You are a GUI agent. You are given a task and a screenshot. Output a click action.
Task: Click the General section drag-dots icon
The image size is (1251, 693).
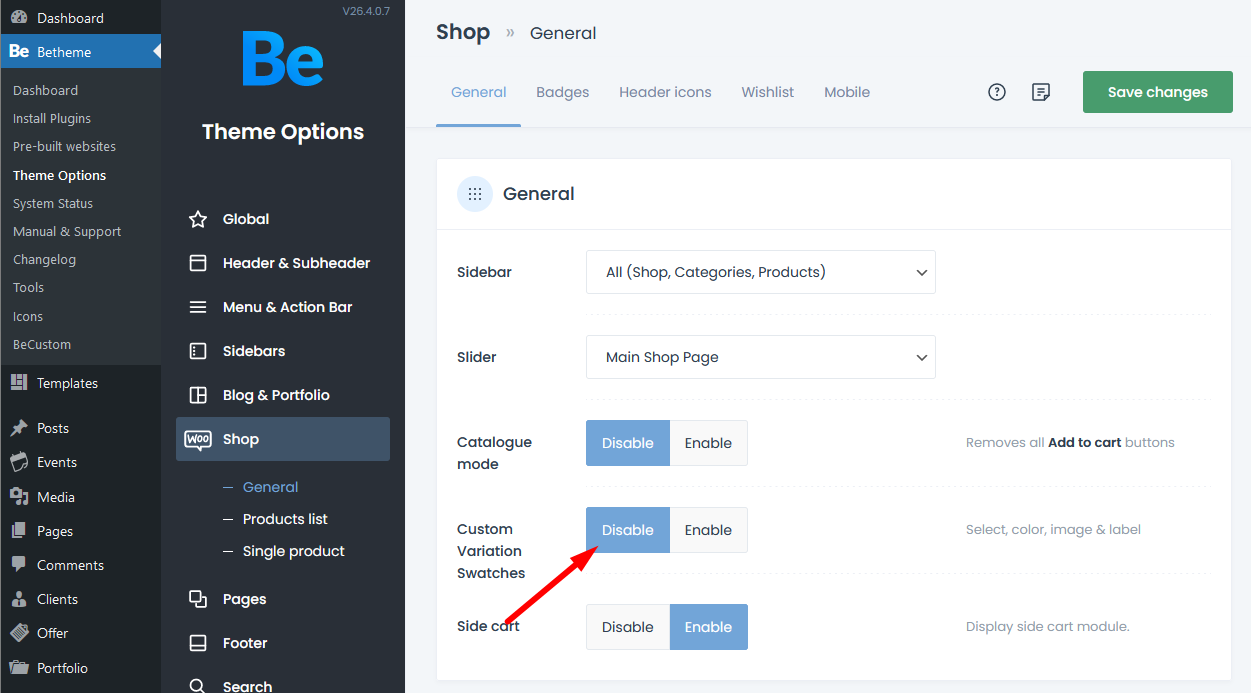(x=475, y=194)
